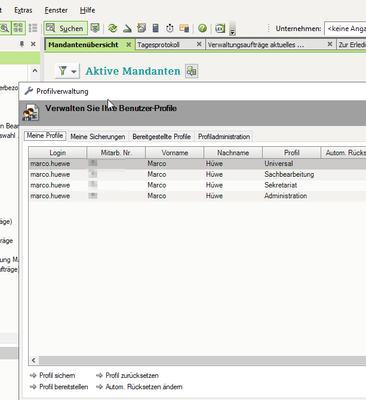Collapse the left panel with the up chevron
The width and height of the screenshot is (366, 400).
tap(35, 71)
